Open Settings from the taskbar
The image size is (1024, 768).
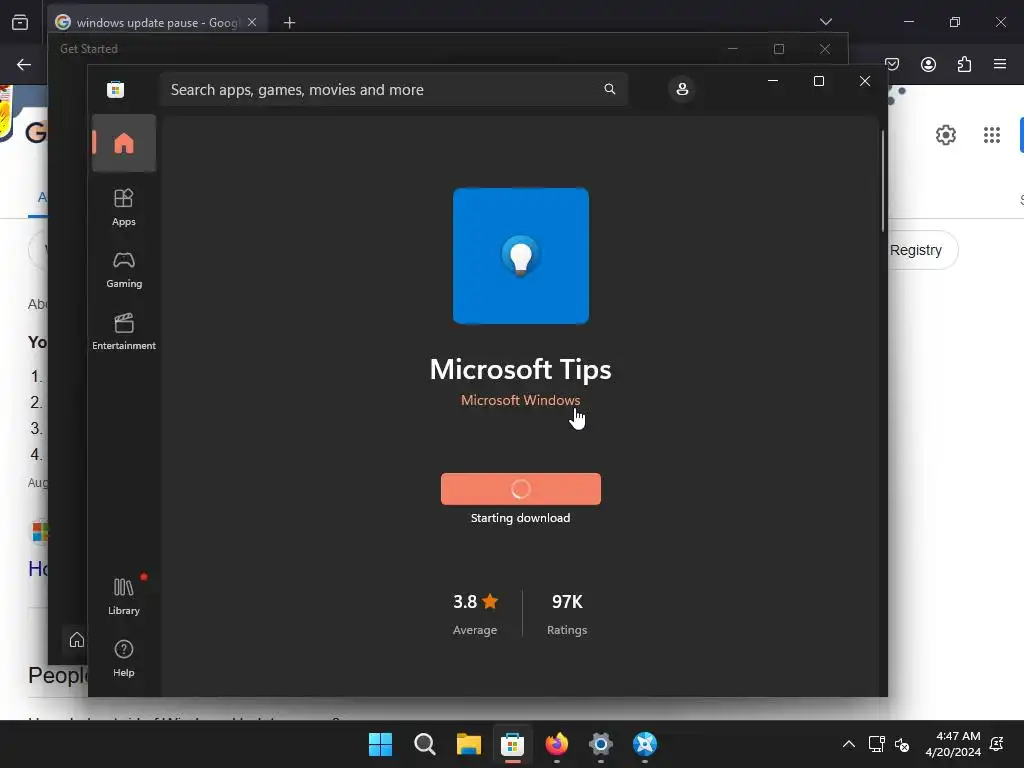coord(600,744)
